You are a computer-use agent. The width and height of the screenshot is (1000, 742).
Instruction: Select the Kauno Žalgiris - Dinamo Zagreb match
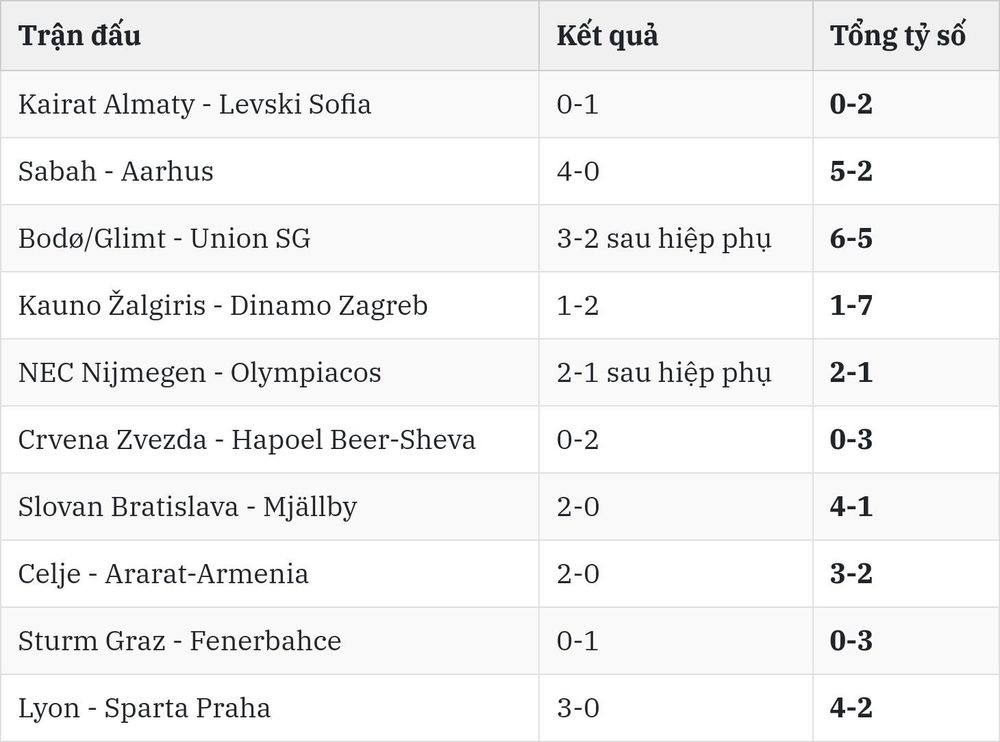pyautogui.click(x=223, y=306)
